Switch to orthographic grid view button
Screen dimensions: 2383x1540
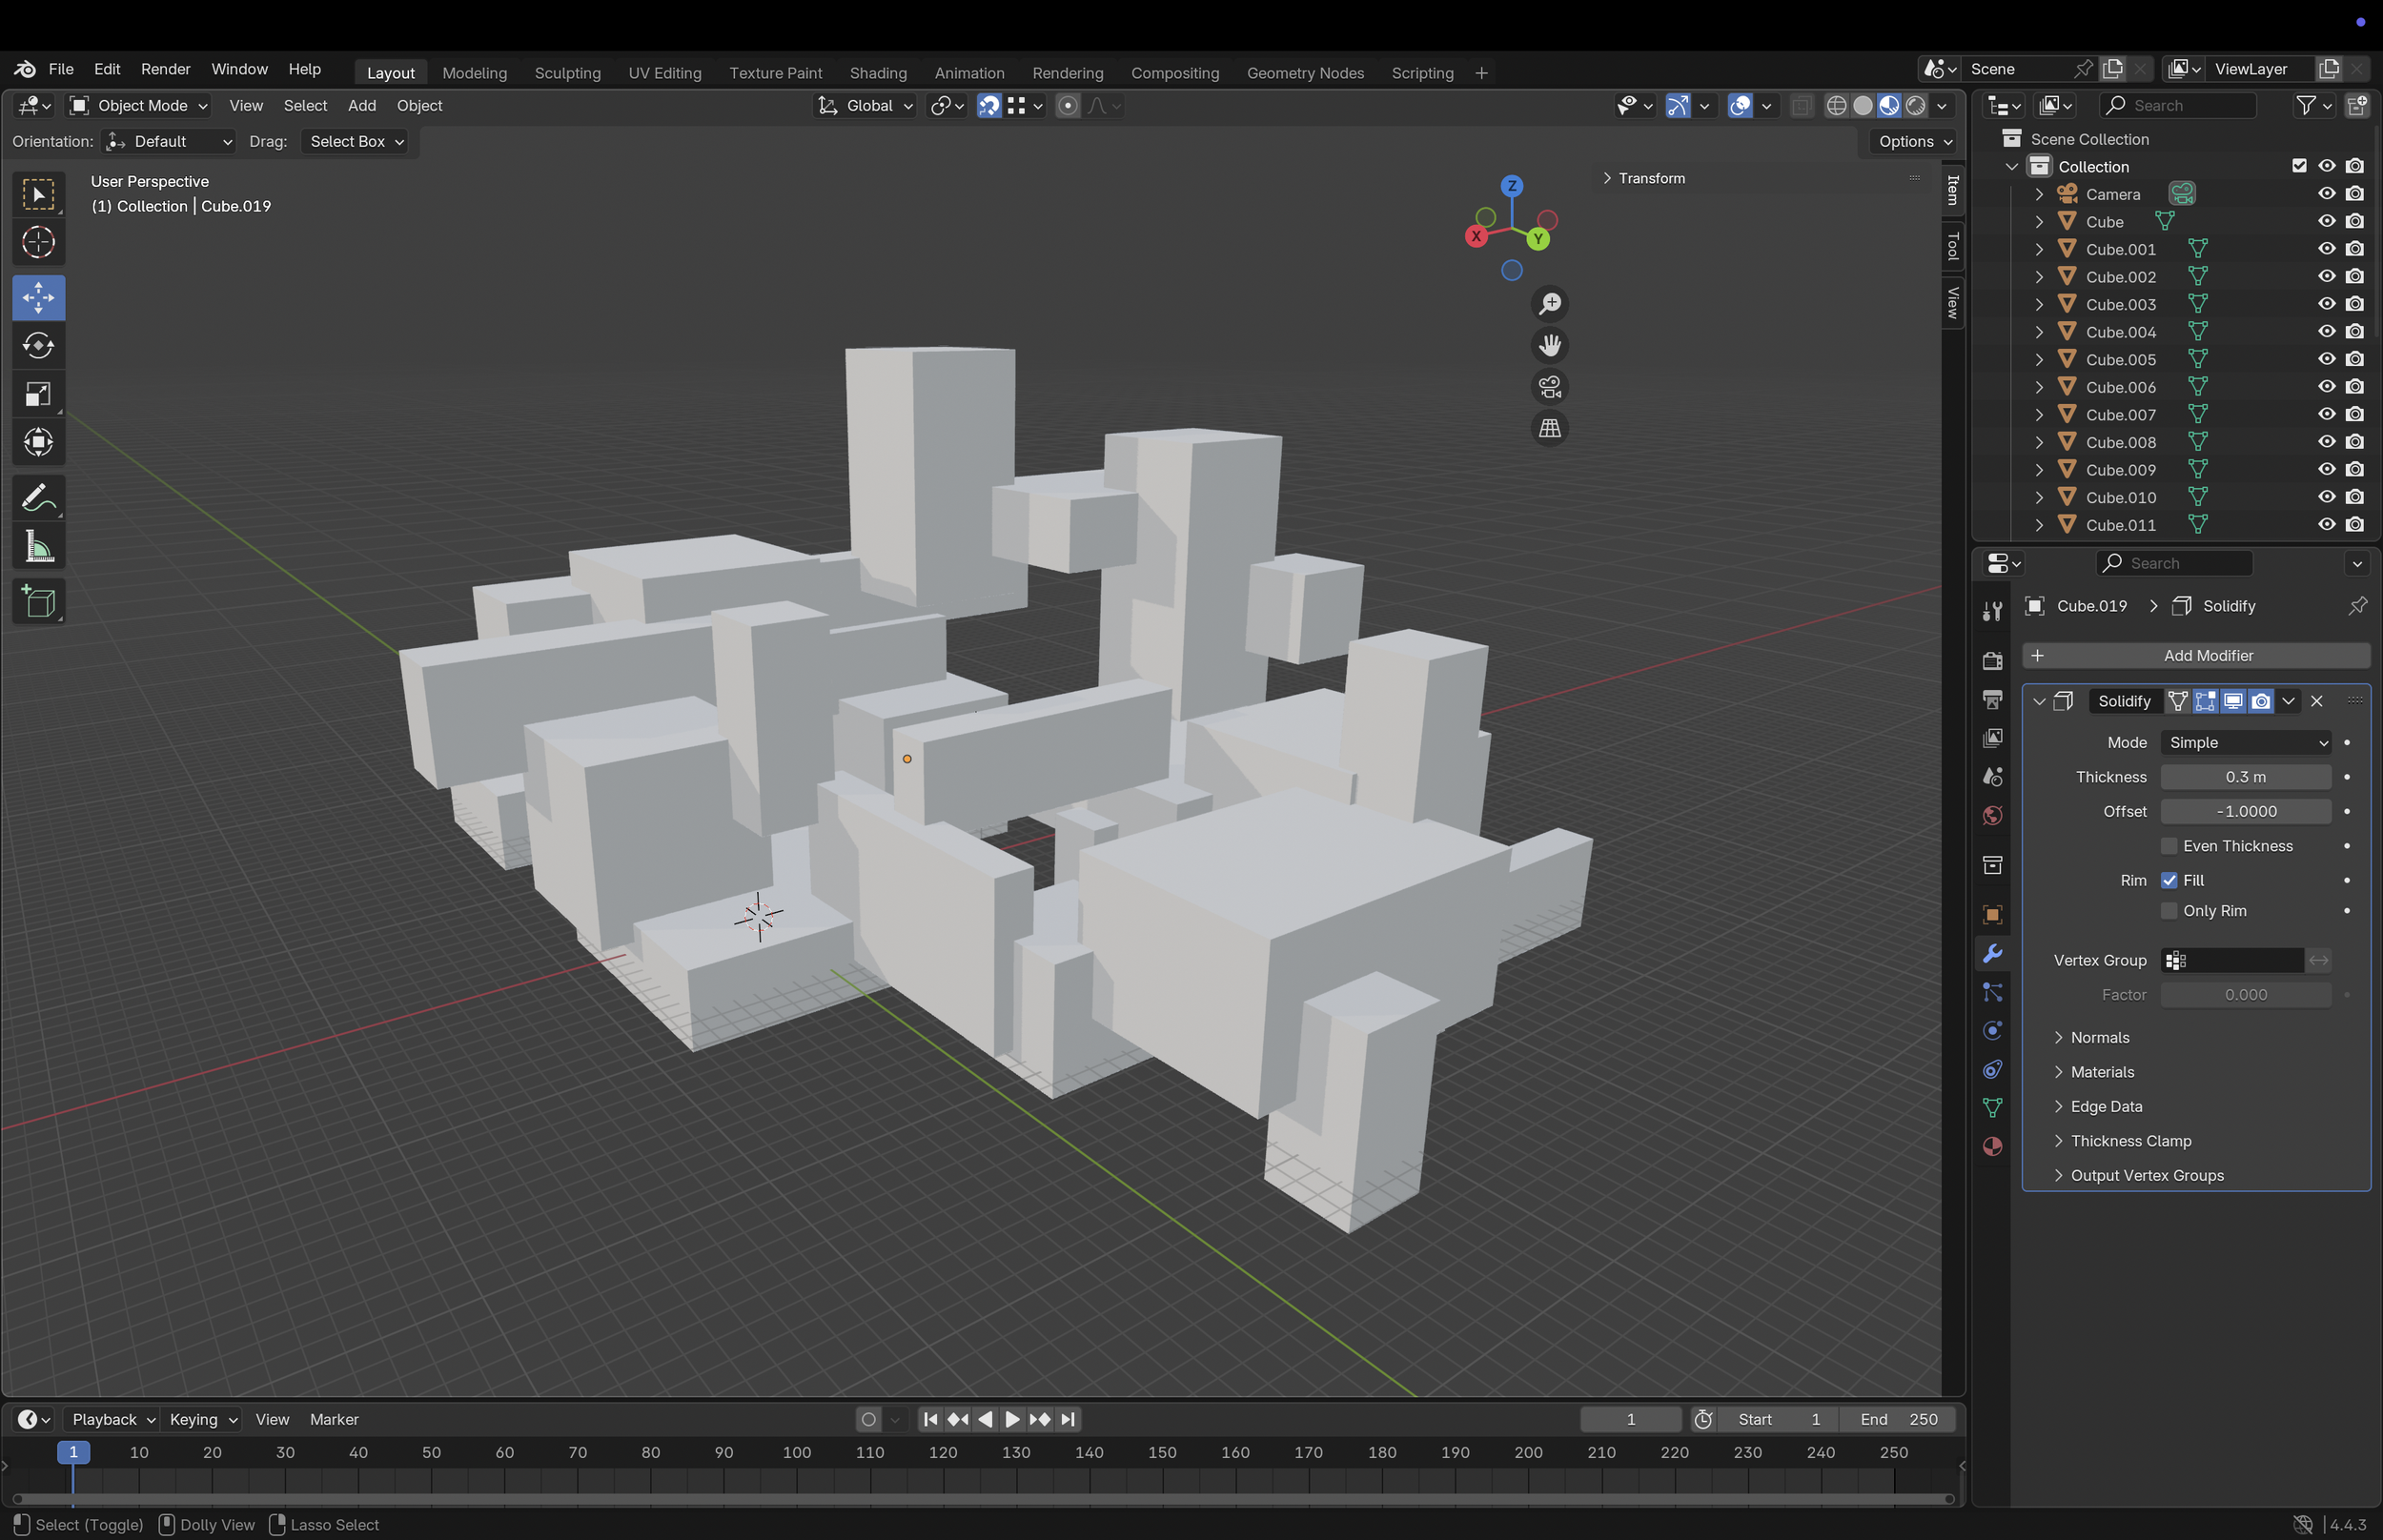pos(1549,428)
